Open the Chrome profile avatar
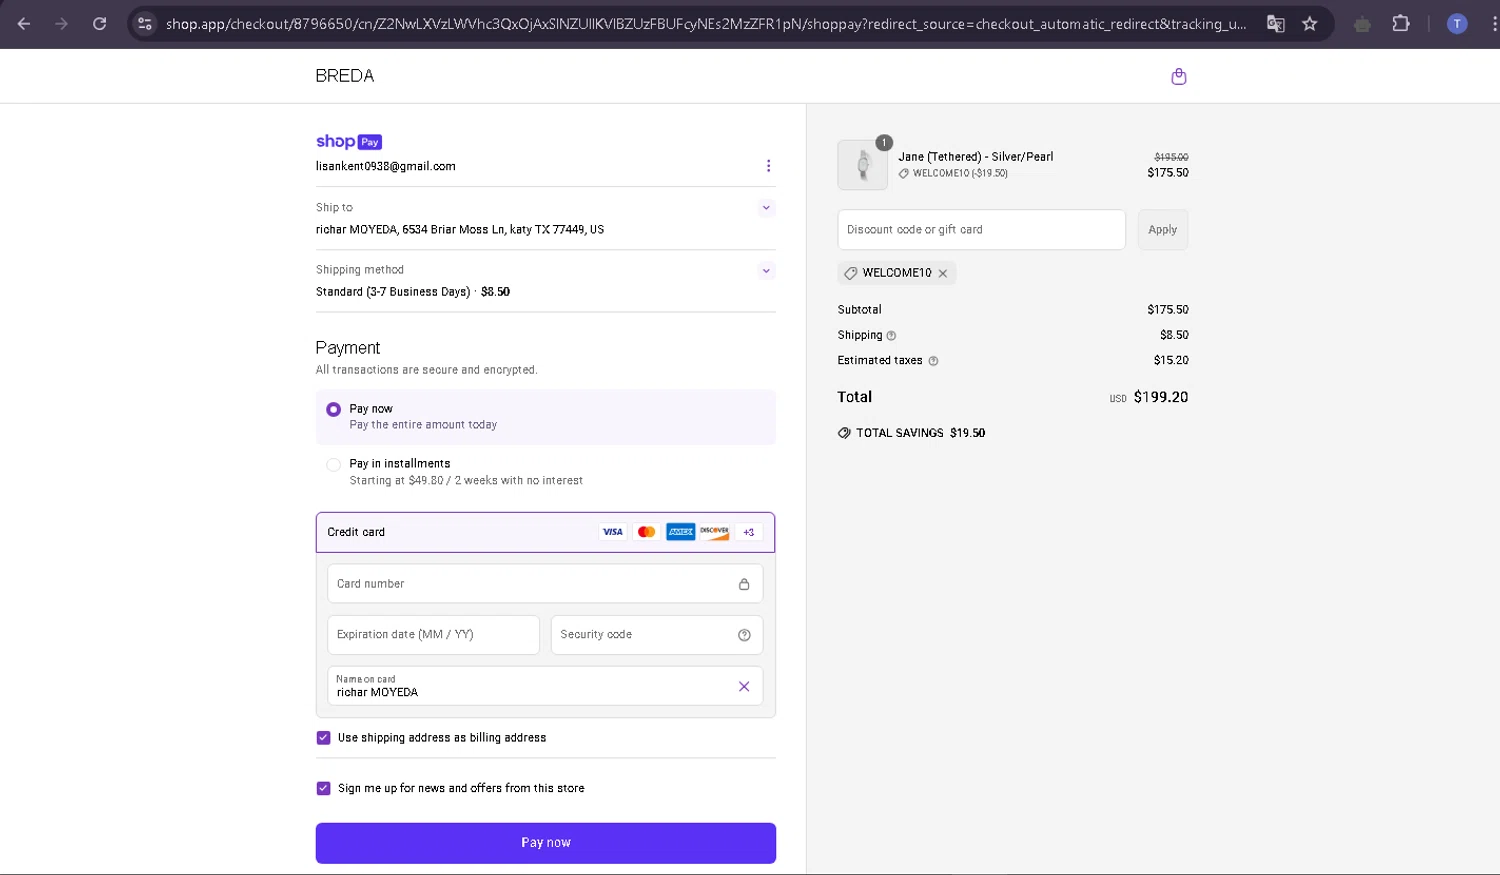The image size is (1500, 875). coord(1457,24)
